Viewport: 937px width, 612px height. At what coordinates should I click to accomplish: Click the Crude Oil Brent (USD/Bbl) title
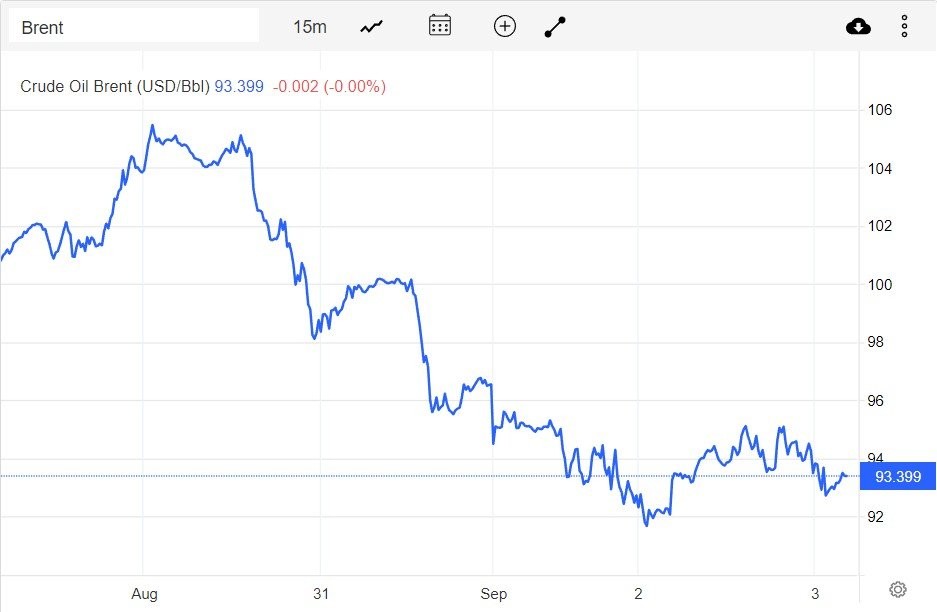point(115,87)
